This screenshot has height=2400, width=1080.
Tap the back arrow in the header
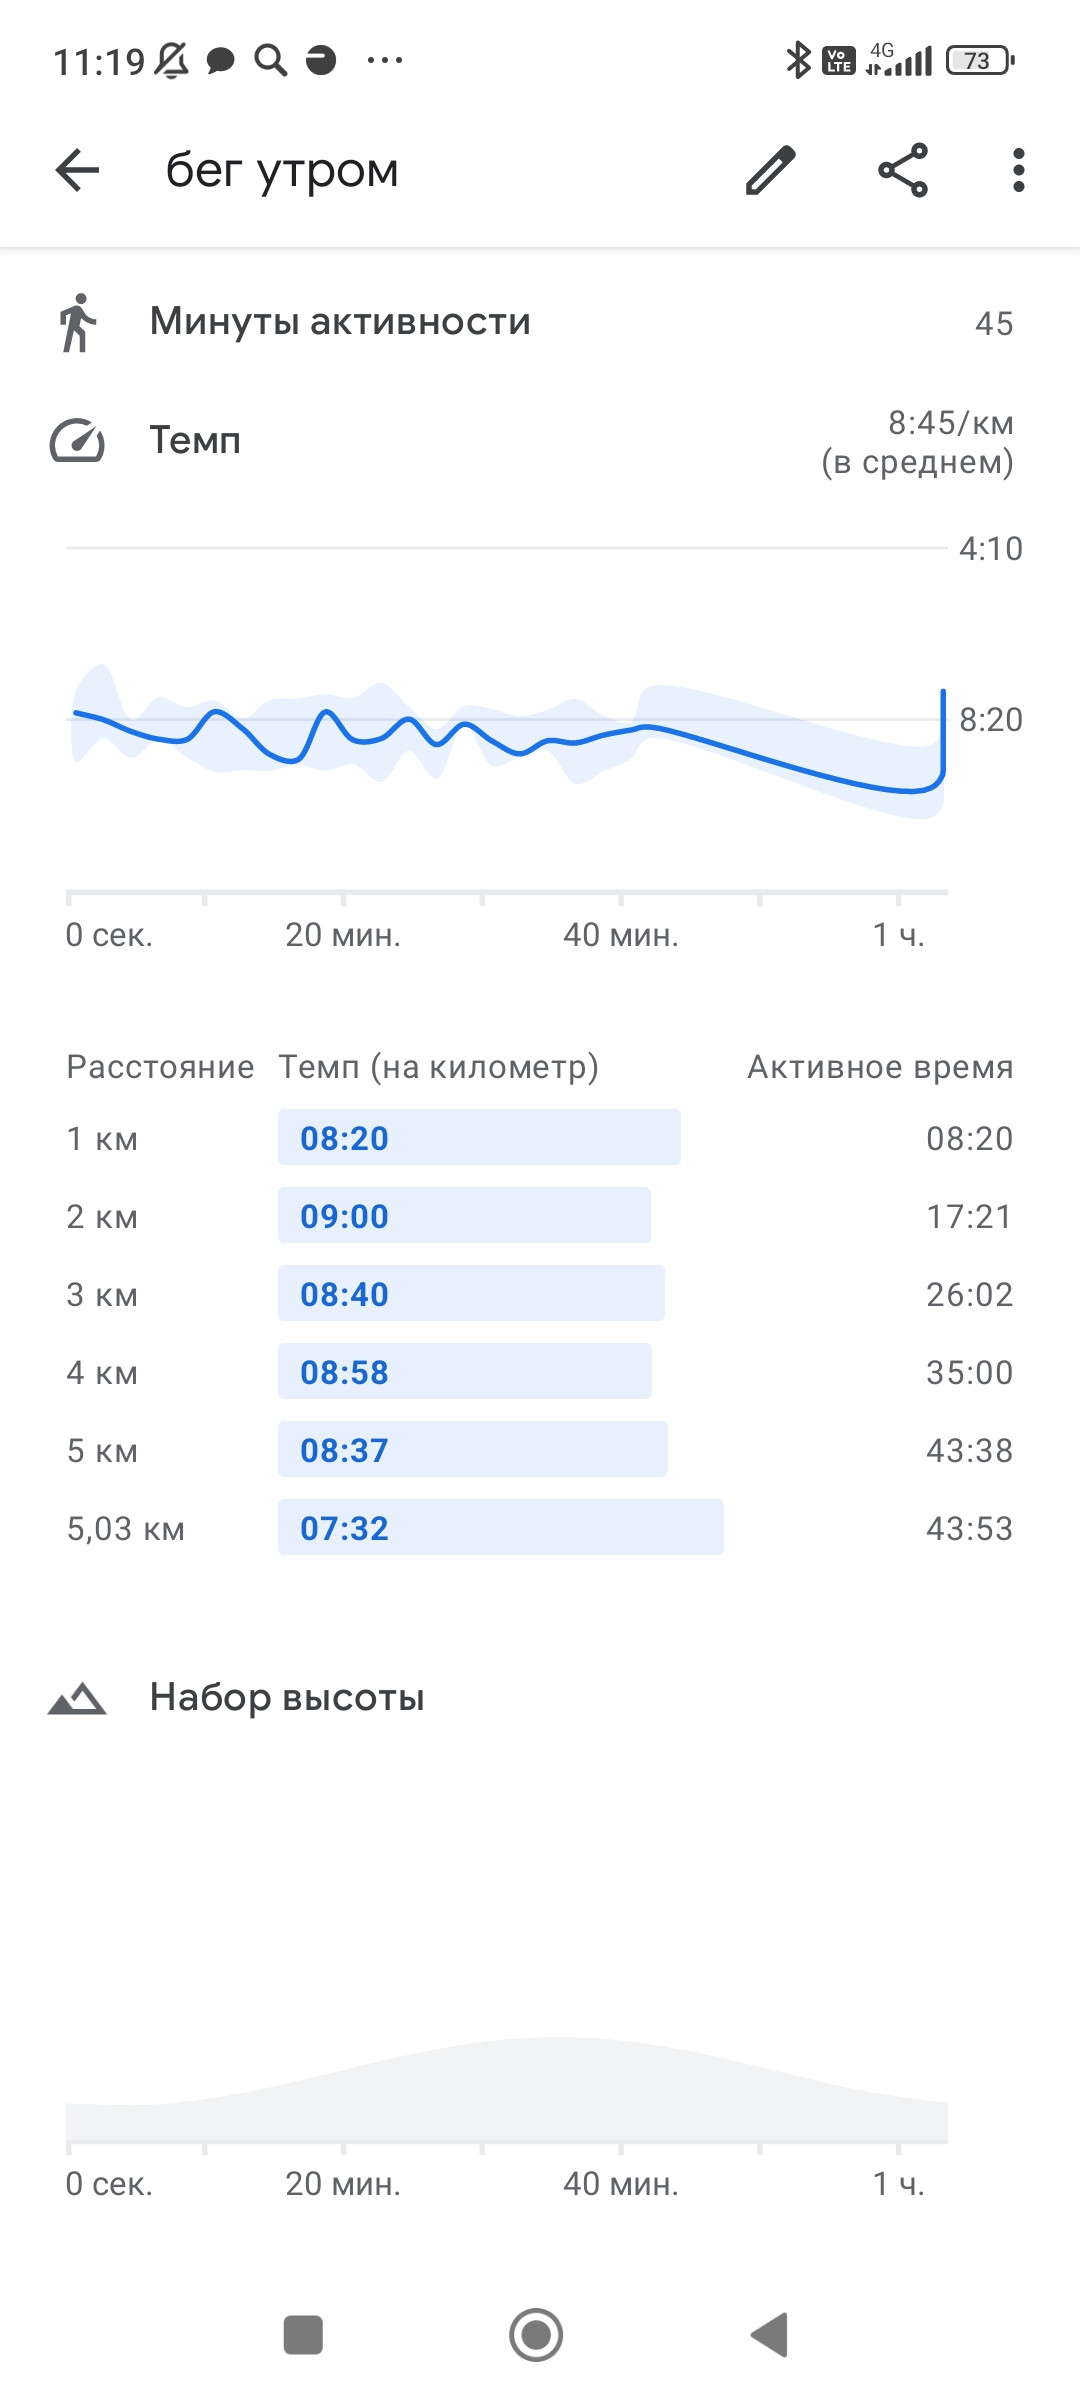tap(77, 170)
